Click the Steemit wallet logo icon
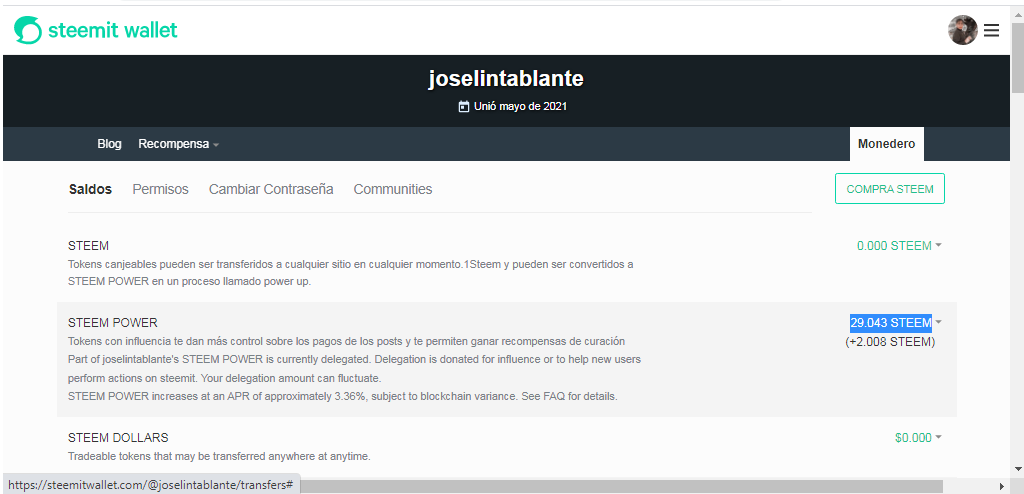The height and width of the screenshot is (494, 1024). click(27, 30)
